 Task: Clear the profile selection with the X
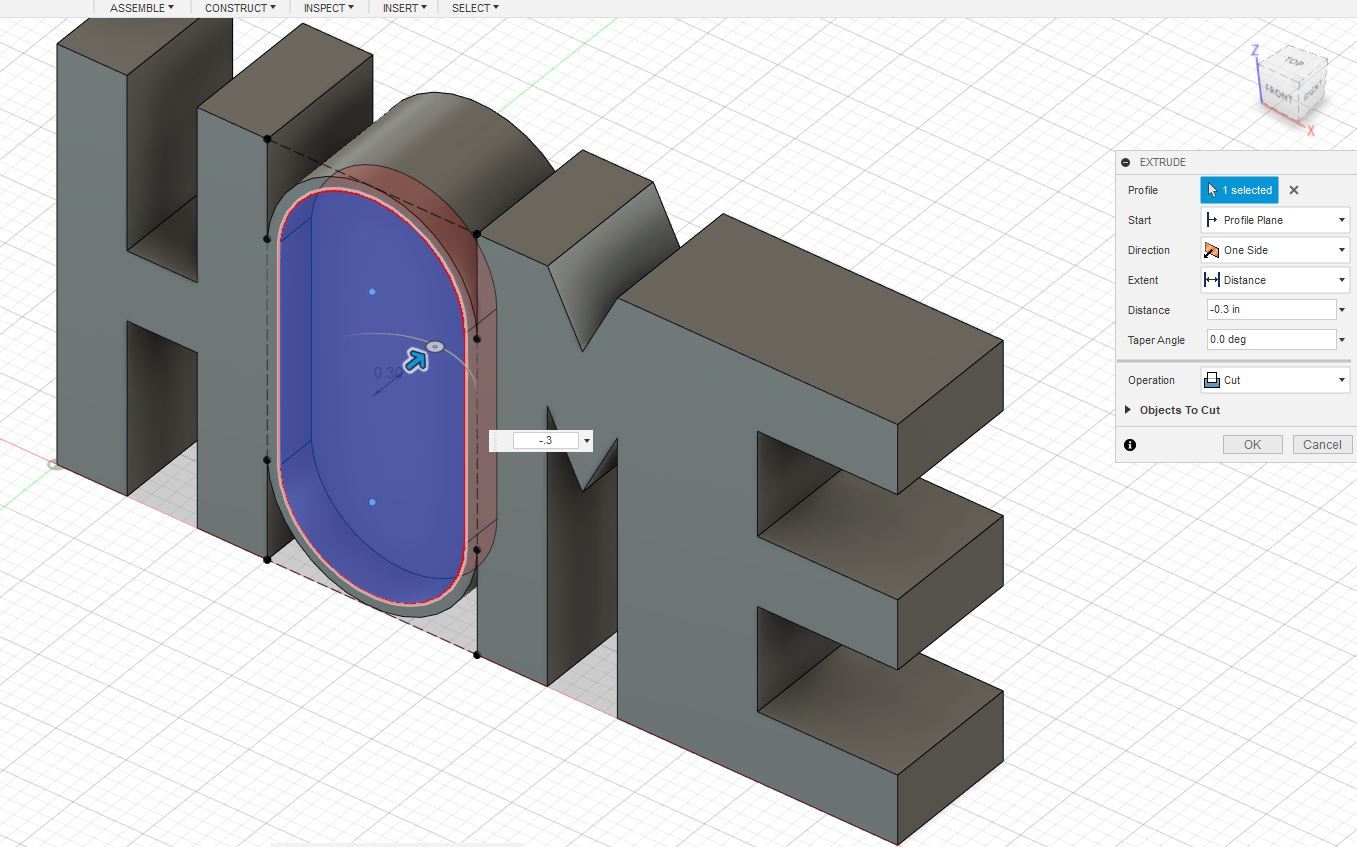(x=1293, y=190)
